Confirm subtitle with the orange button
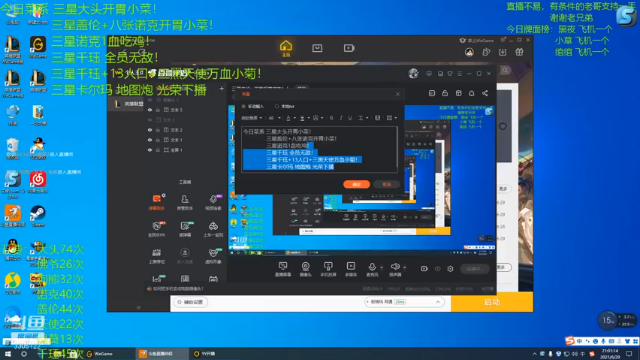Viewport: 640px width, 360px height. pyautogui.click(x=356, y=184)
